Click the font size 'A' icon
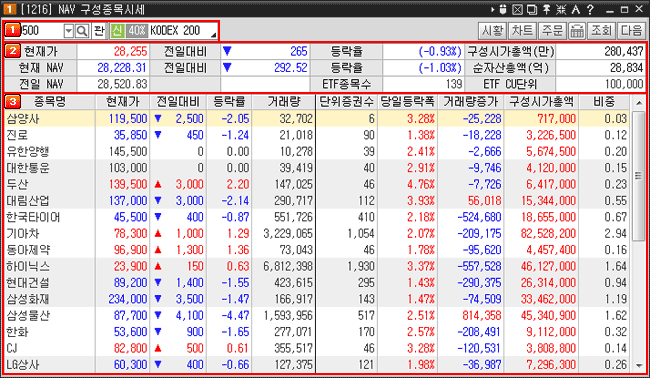650x378 pixels. (x=575, y=9)
